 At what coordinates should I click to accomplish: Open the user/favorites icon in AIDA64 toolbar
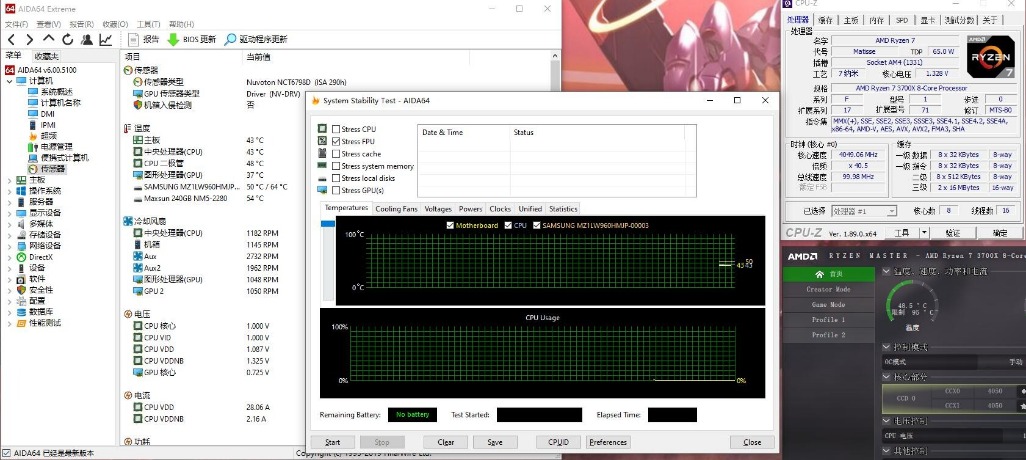tap(86, 40)
